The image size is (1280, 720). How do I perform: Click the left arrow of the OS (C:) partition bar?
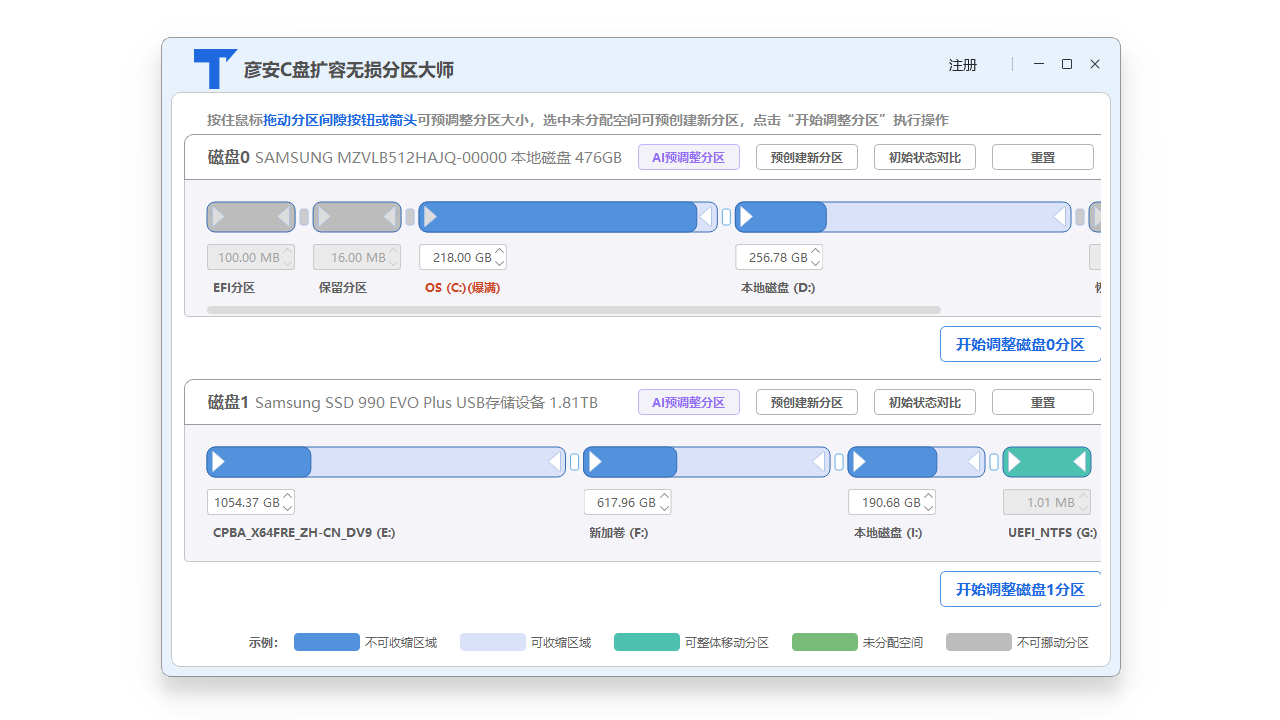[429, 216]
